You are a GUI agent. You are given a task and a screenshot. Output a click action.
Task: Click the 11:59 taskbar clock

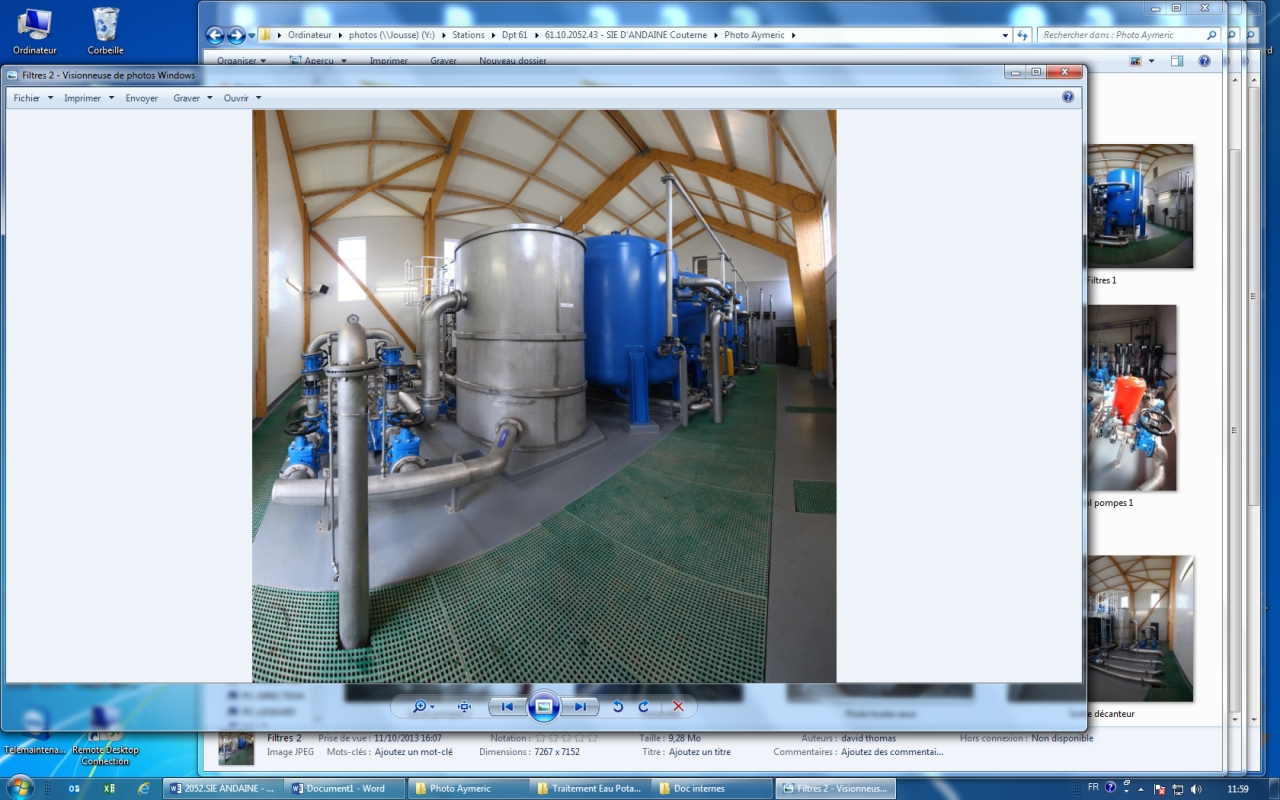coord(1237,788)
